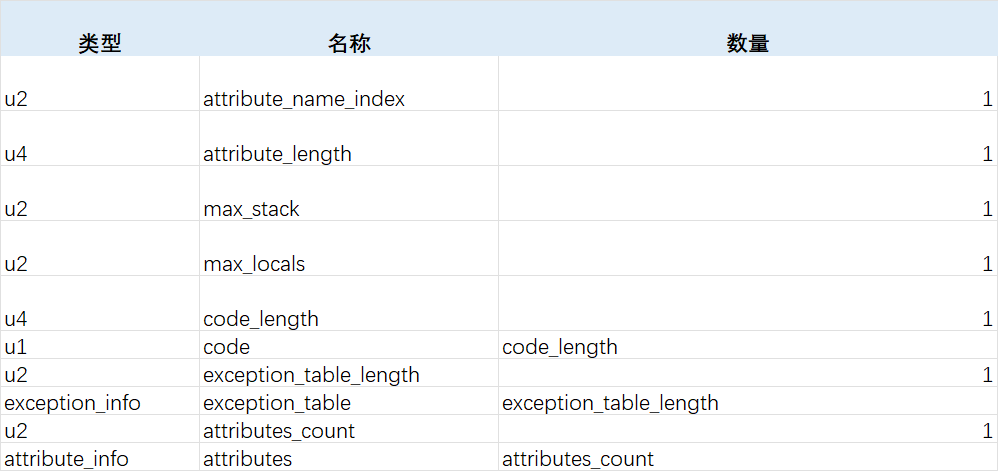Select the exception_table_length name cell
Image resolution: width=998 pixels, height=471 pixels.
(x=349, y=373)
